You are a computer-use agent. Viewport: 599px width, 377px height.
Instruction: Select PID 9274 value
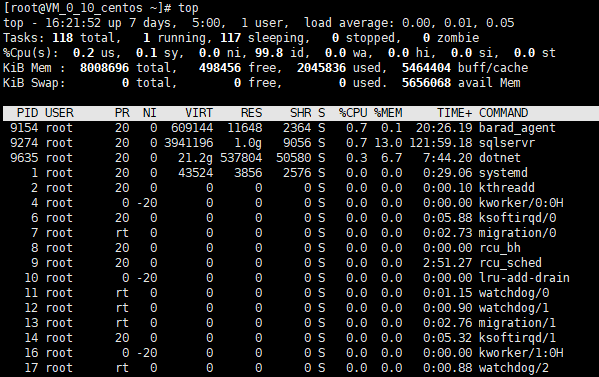[24, 143]
